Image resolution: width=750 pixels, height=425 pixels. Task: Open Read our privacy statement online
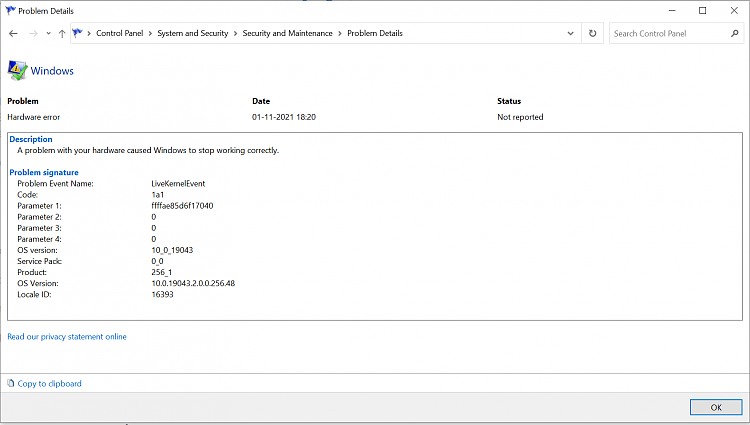pos(67,337)
